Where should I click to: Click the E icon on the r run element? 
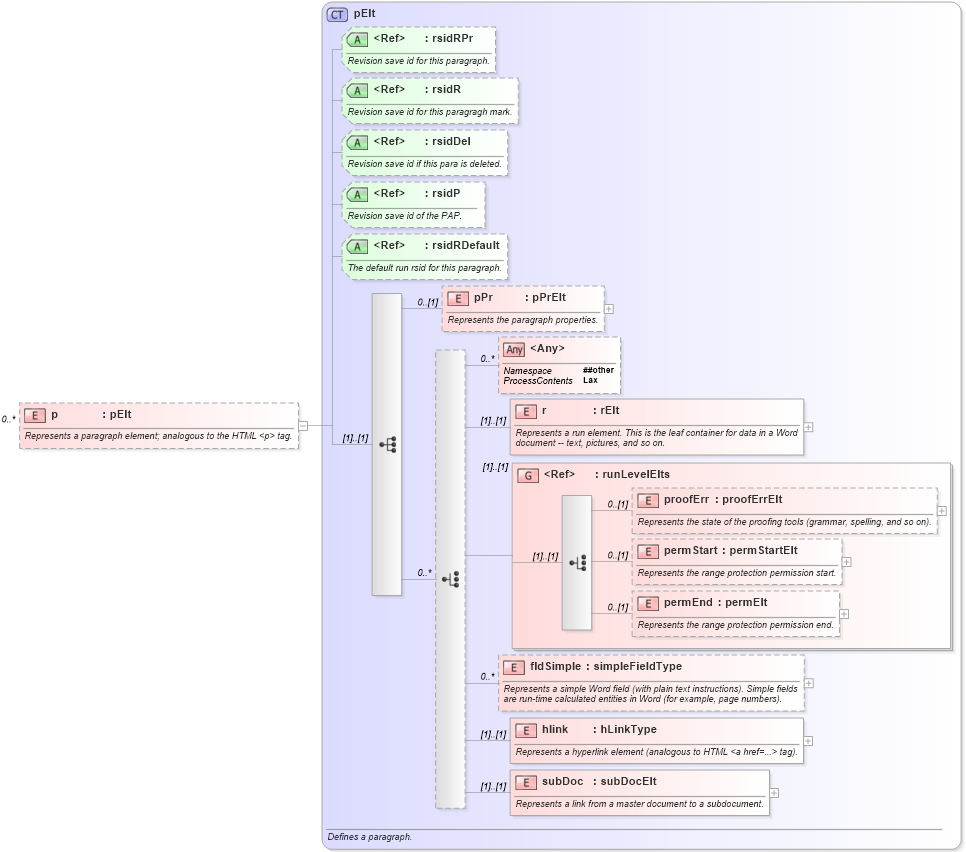[x=525, y=410]
